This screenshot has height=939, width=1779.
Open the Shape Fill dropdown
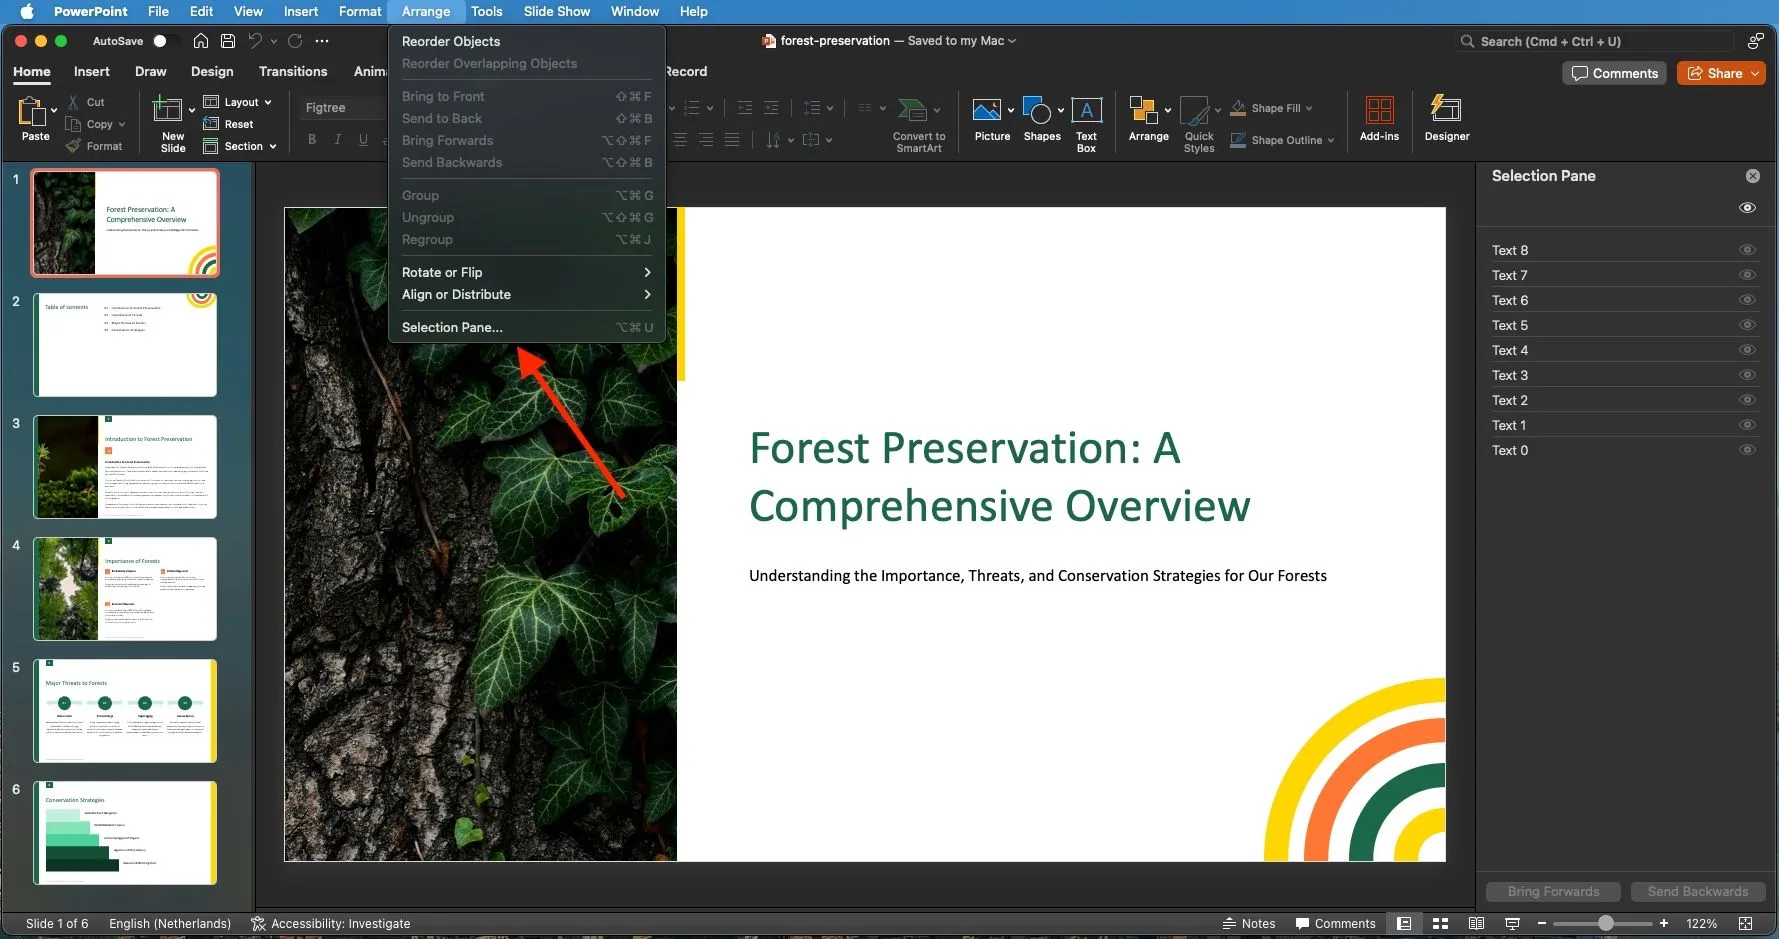tap(1311, 108)
